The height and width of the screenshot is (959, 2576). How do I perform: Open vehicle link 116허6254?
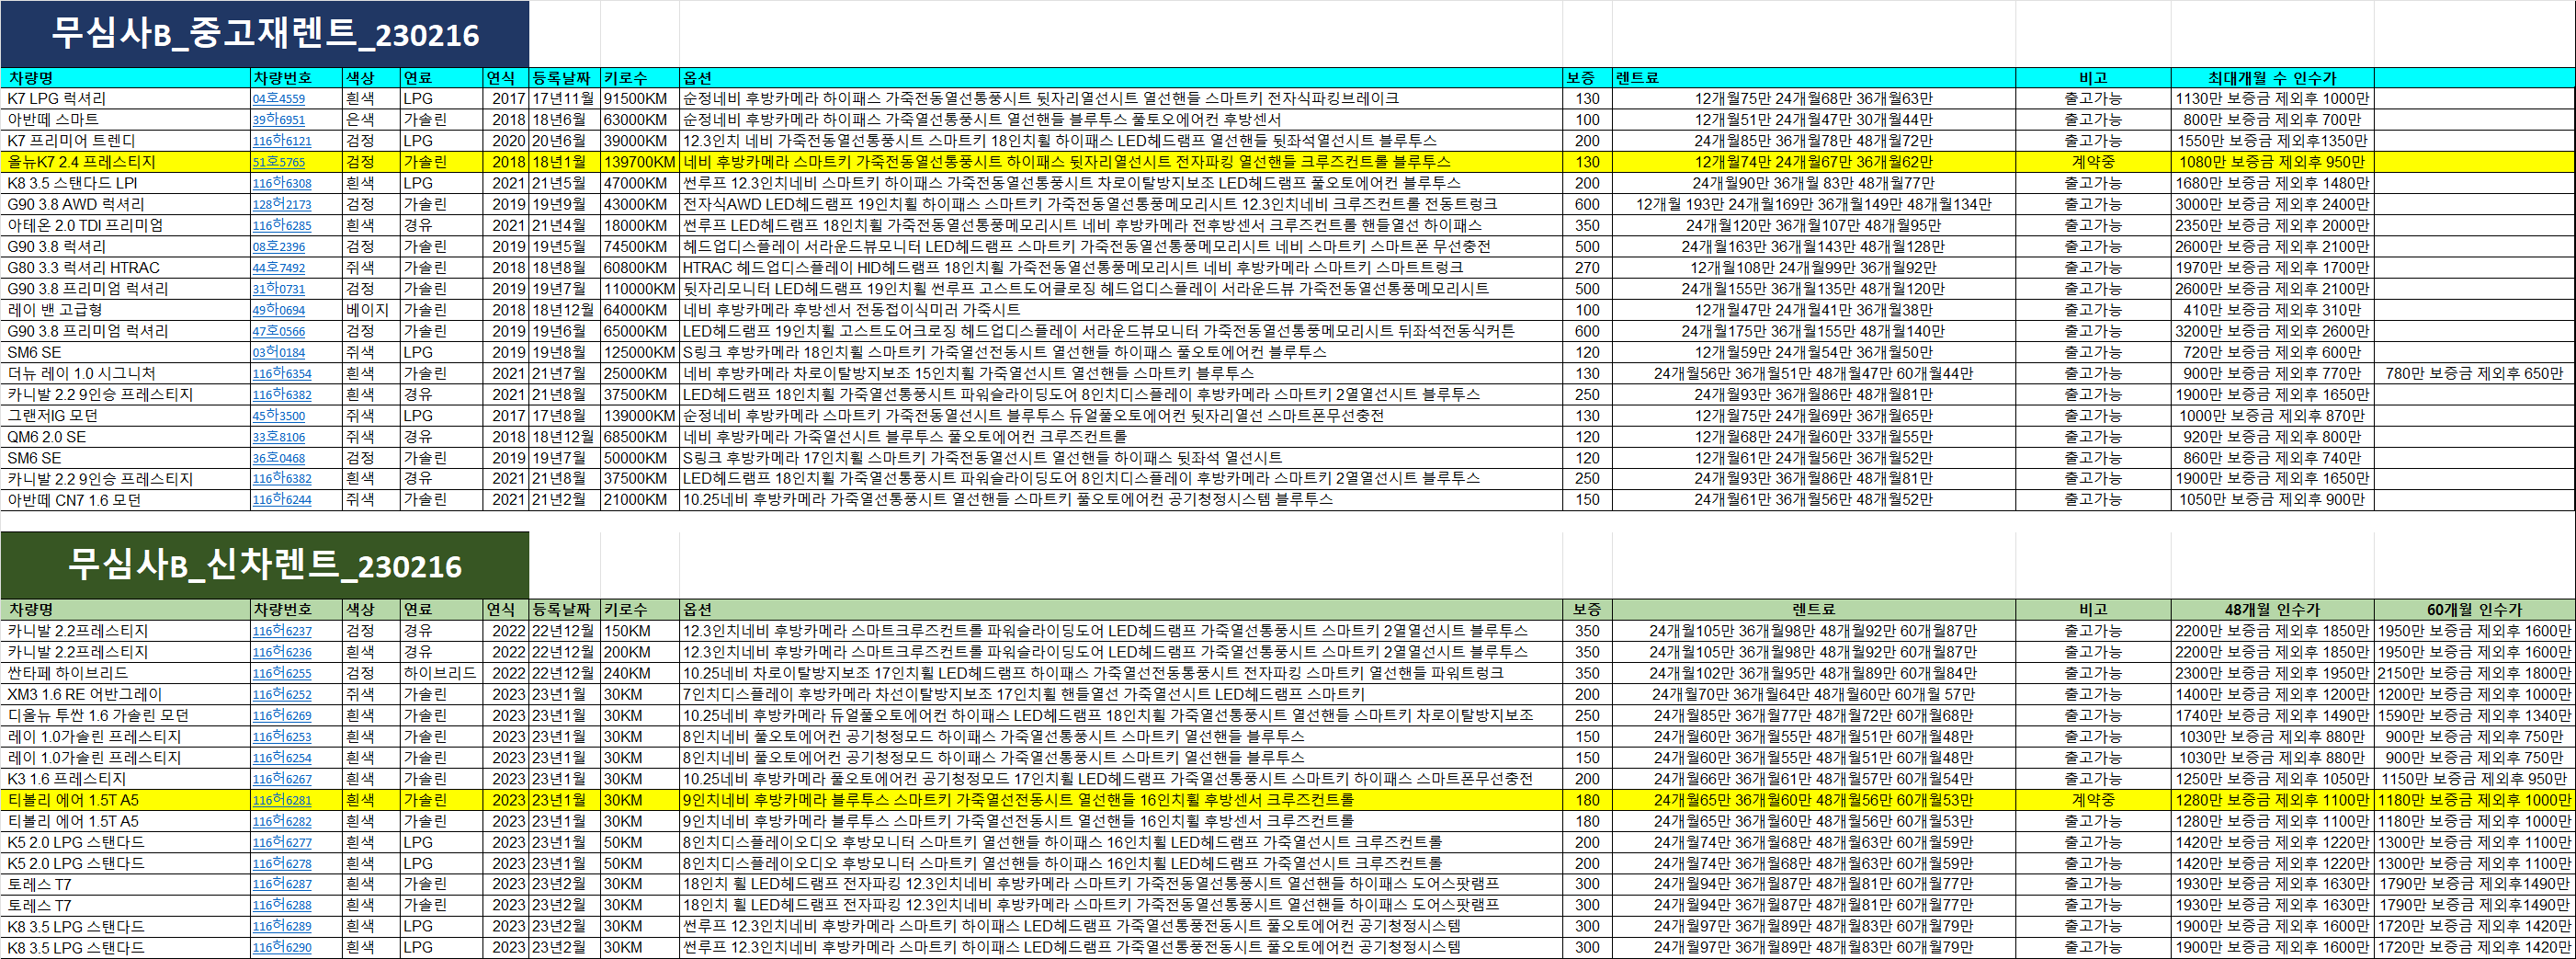click(x=282, y=758)
